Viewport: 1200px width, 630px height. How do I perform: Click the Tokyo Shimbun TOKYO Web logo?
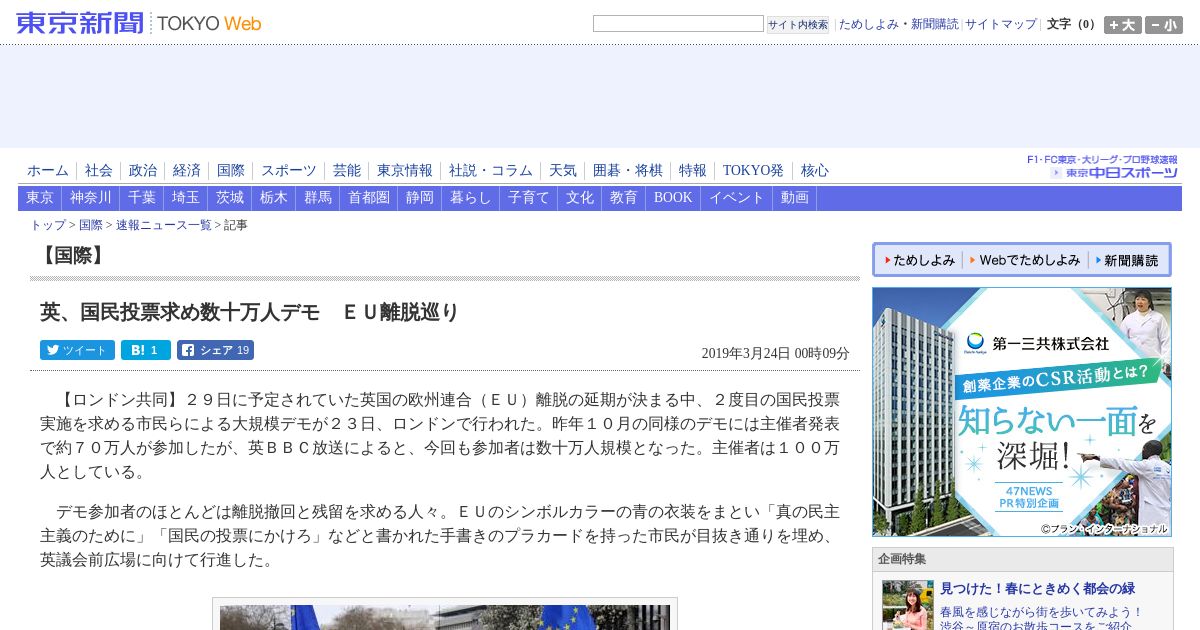[x=139, y=23]
